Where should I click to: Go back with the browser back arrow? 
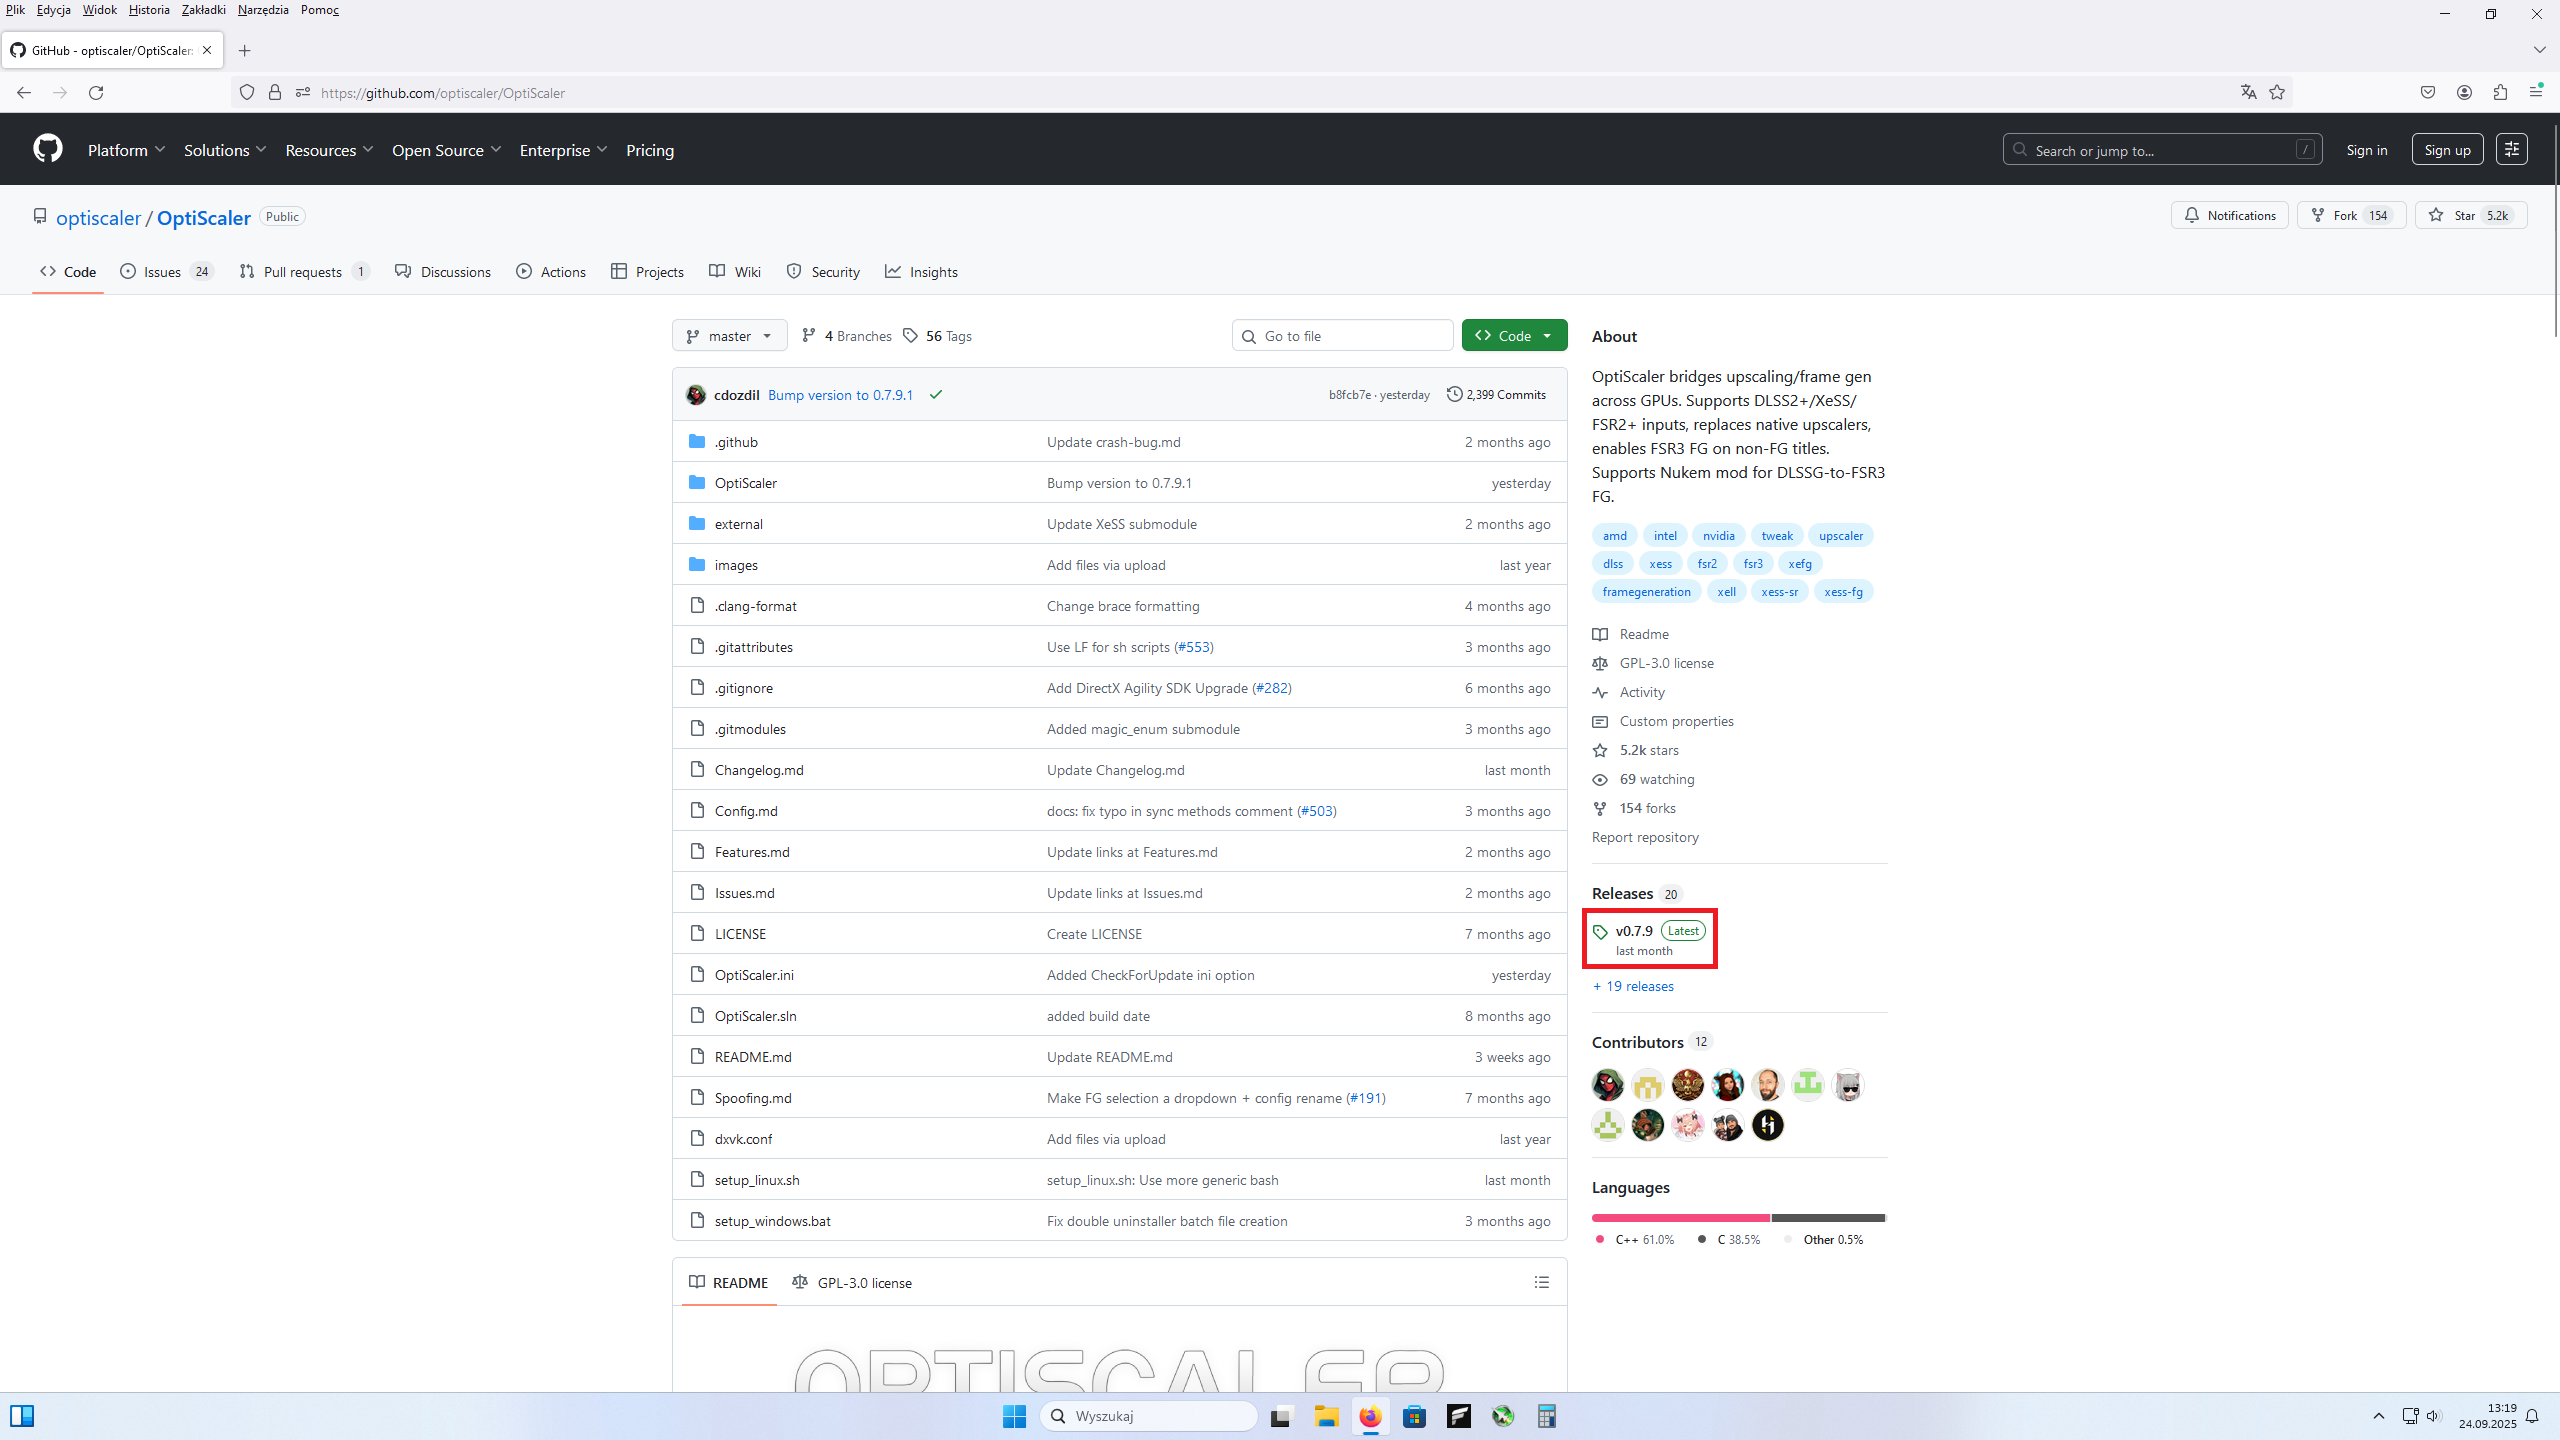tap(24, 93)
